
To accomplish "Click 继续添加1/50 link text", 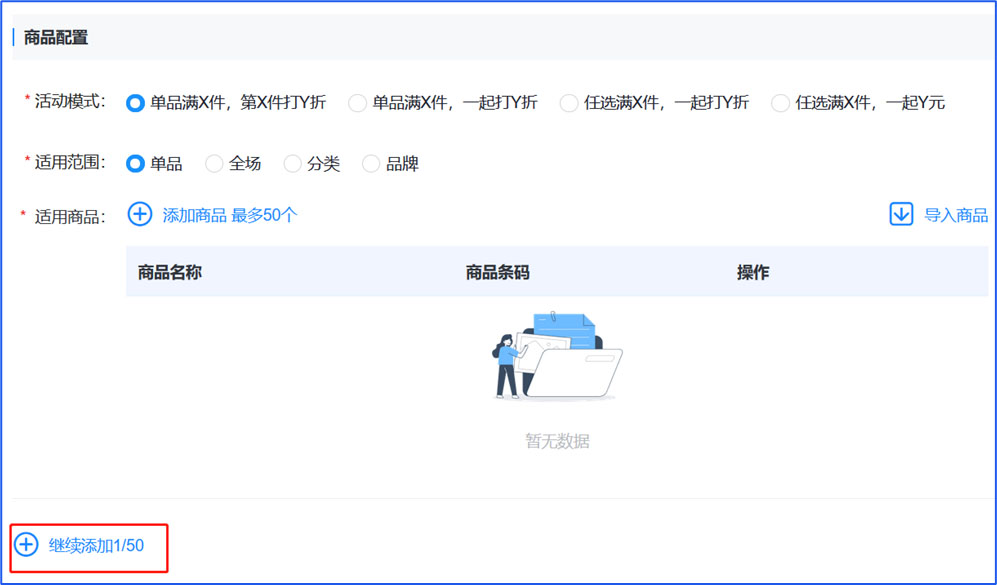I will [x=97, y=545].
